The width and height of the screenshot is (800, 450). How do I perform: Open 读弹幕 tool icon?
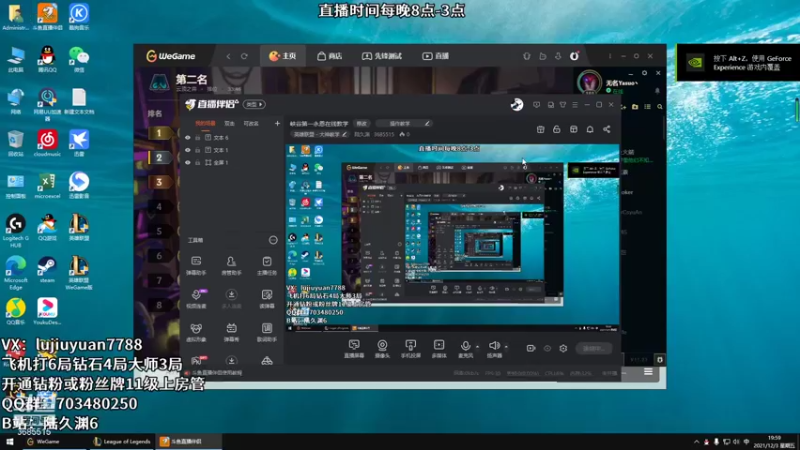pyautogui.click(x=266, y=299)
